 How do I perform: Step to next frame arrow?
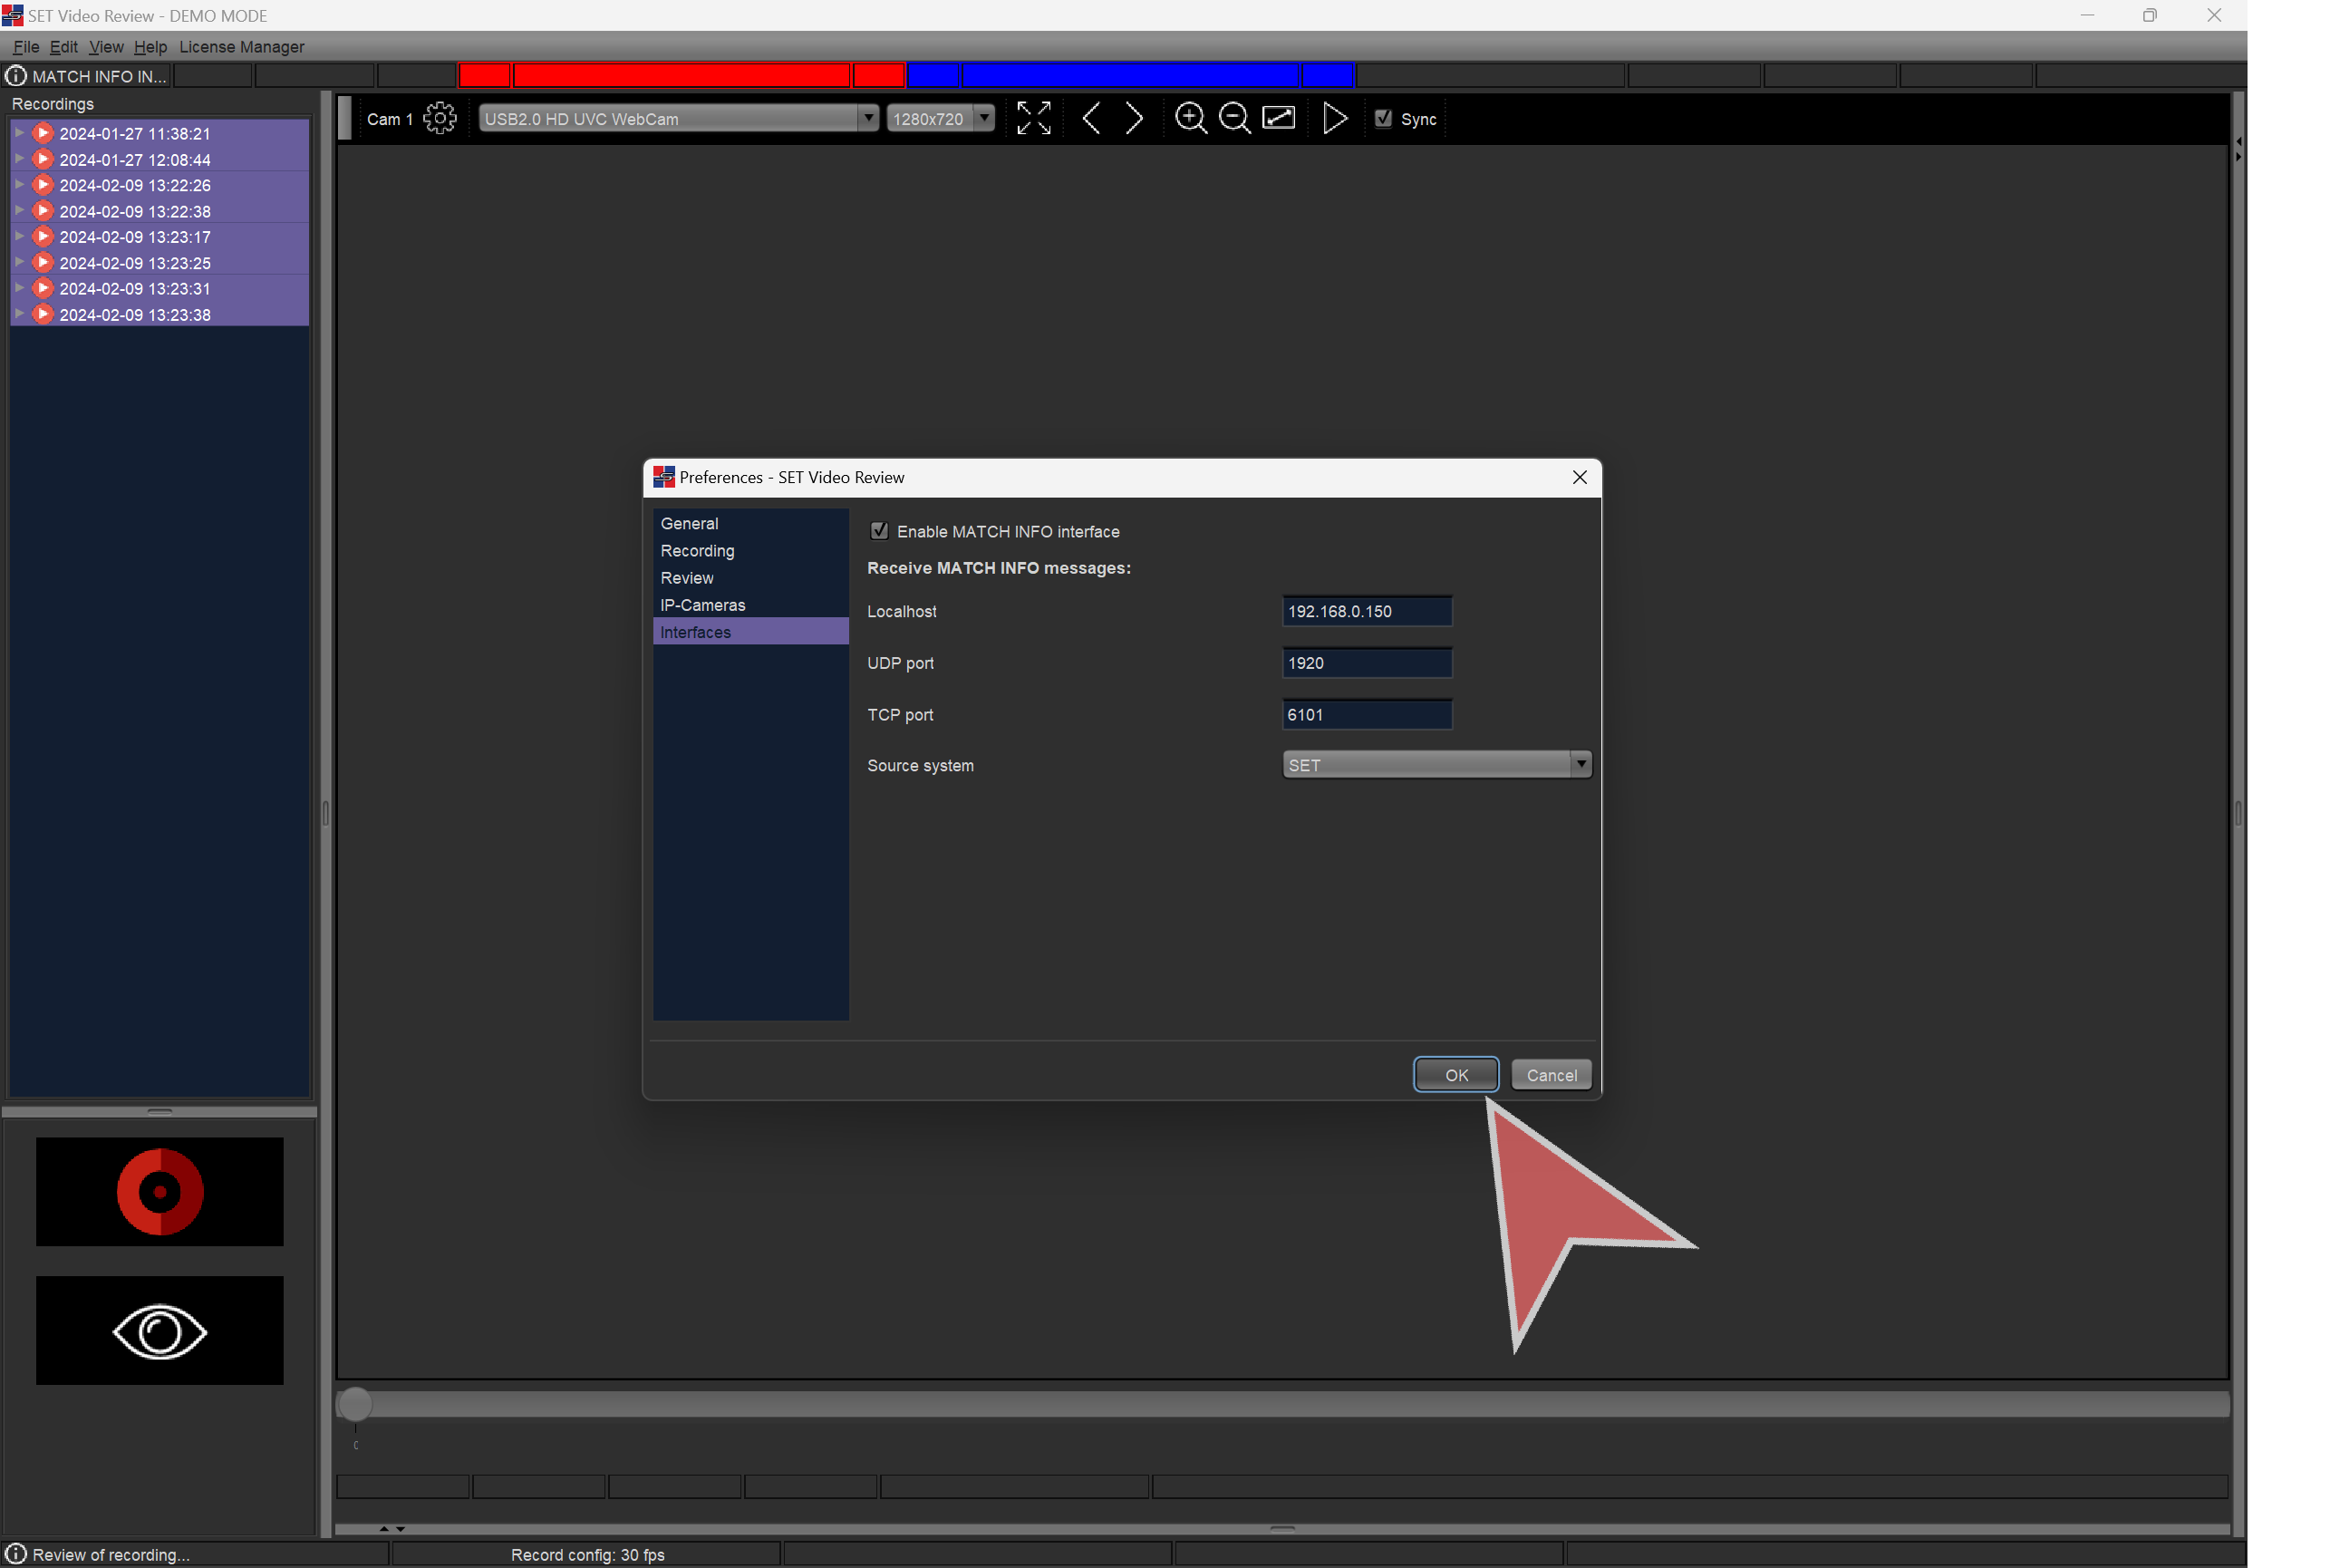(1134, 118)
